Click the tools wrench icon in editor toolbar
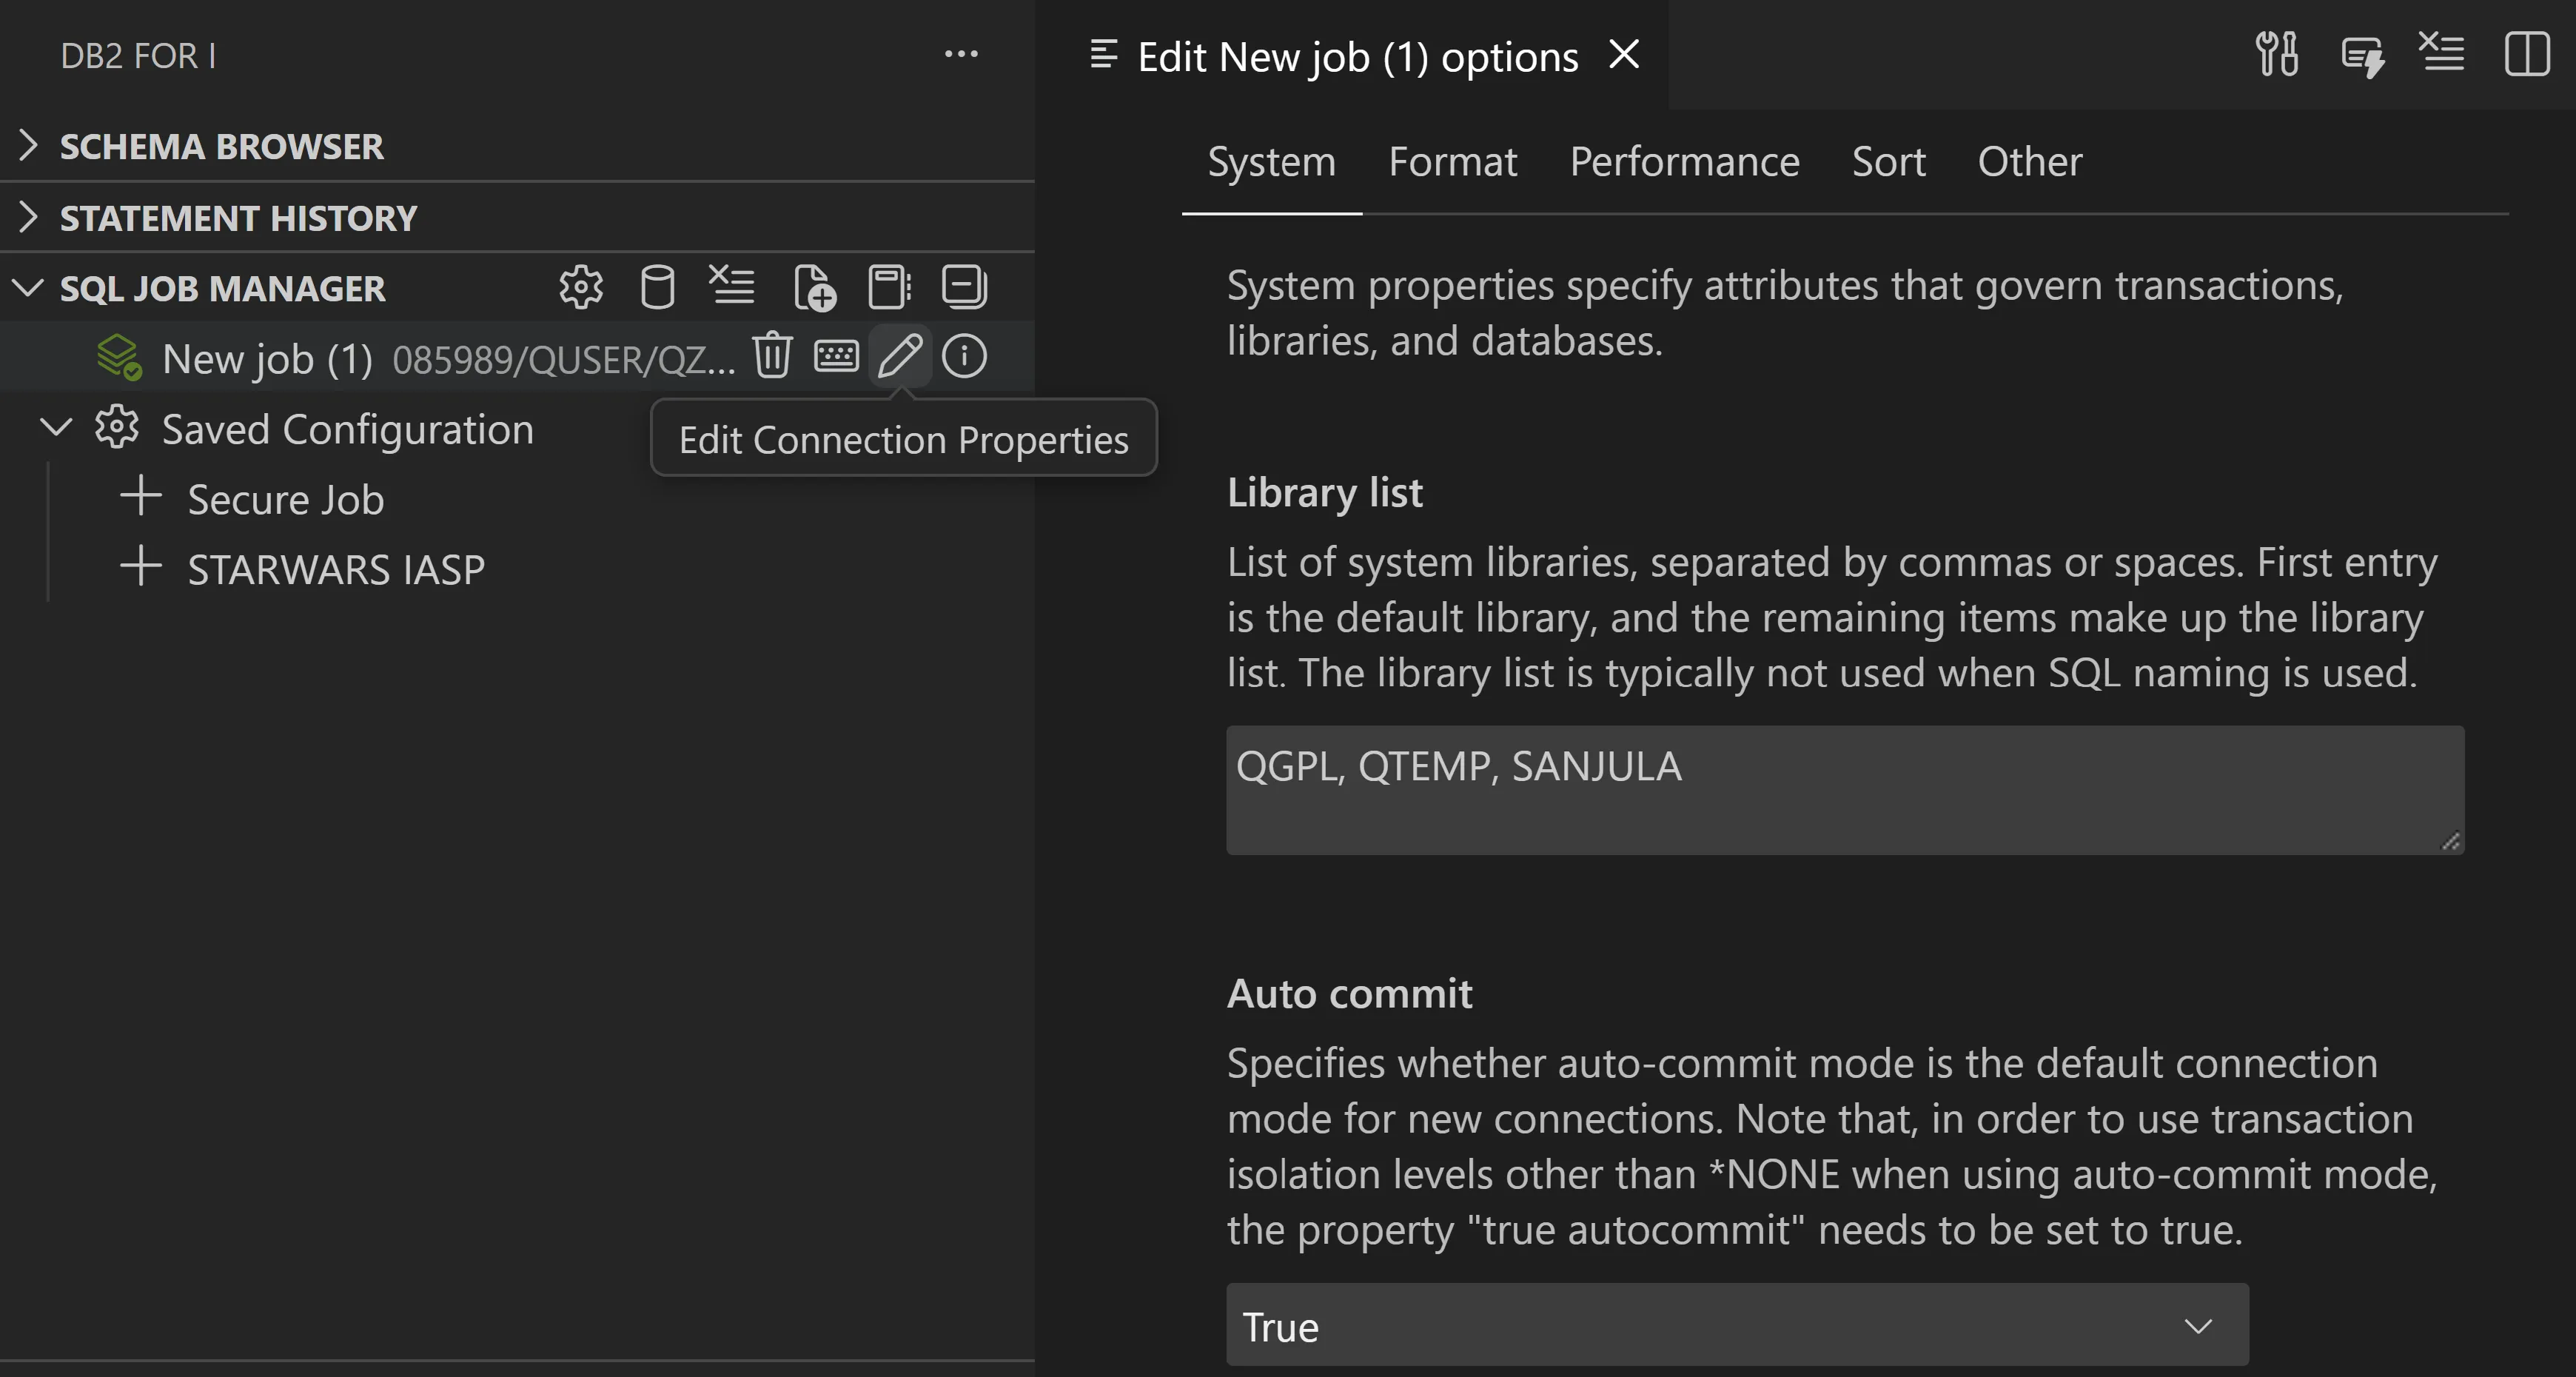Screen dimensions: 2576x1377 pos(2276,55)
